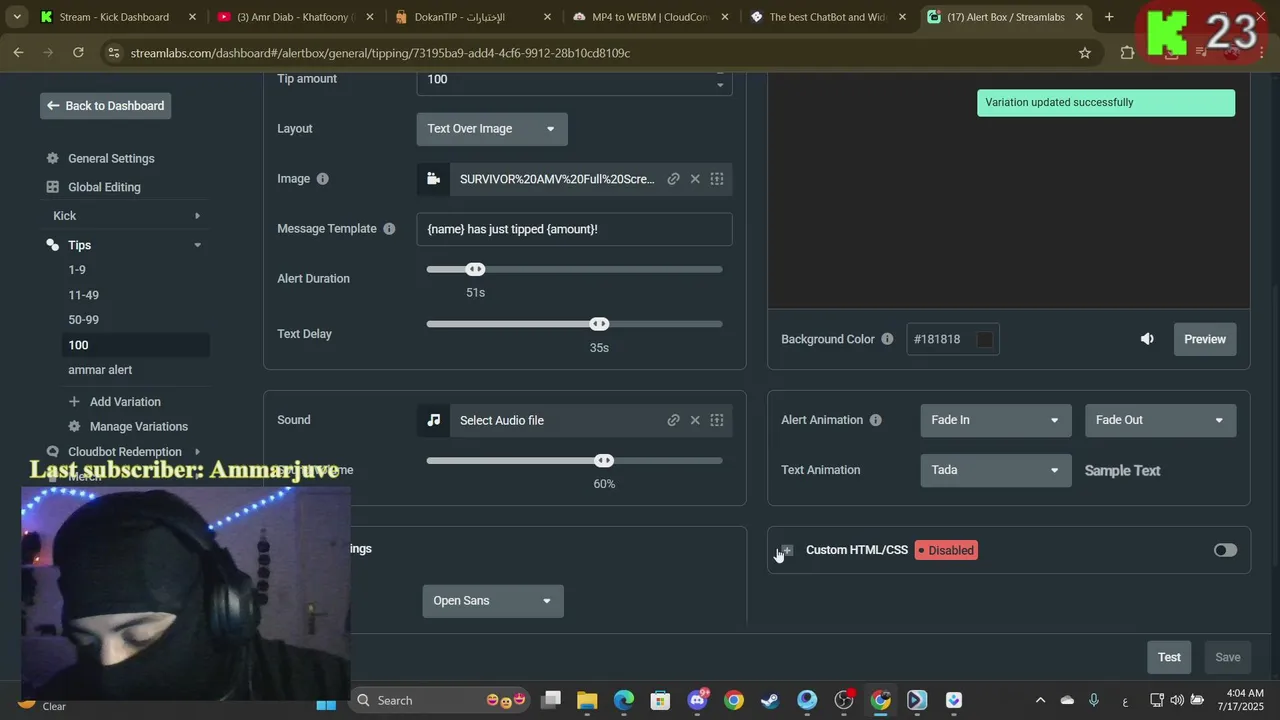
Task: Show the Background Color info icon
Action: [886, 339]
